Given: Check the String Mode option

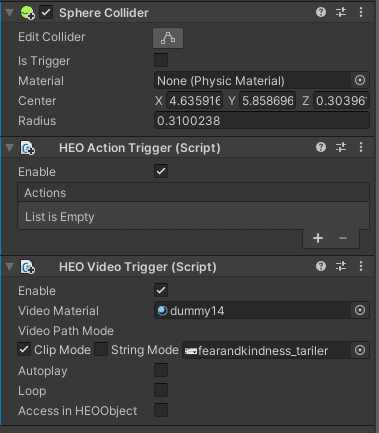Looking at the screenshot, I should tap(101, 350).
